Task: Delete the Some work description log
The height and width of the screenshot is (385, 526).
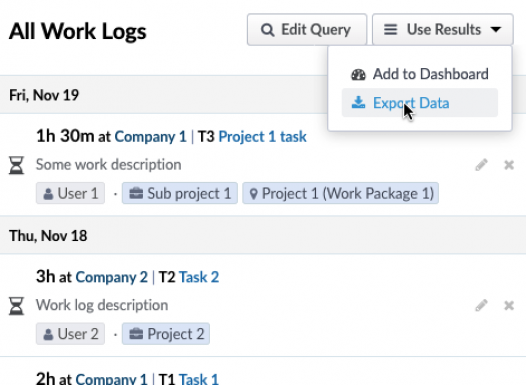Action: click(509, 165)
